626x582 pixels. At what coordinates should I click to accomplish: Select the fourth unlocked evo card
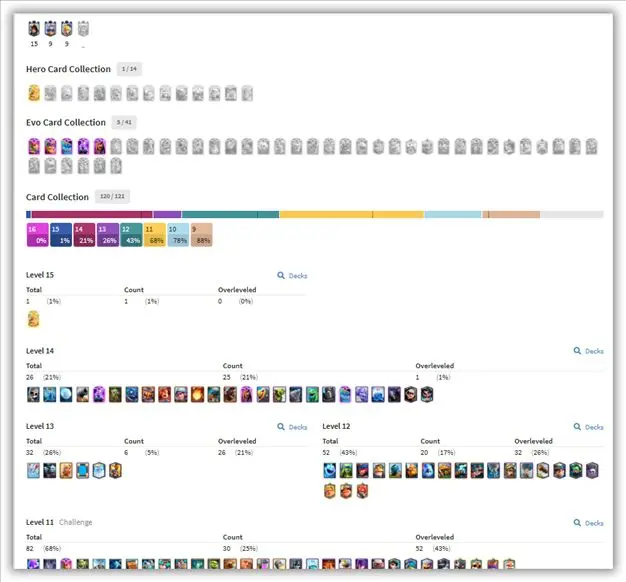point(83,146)
